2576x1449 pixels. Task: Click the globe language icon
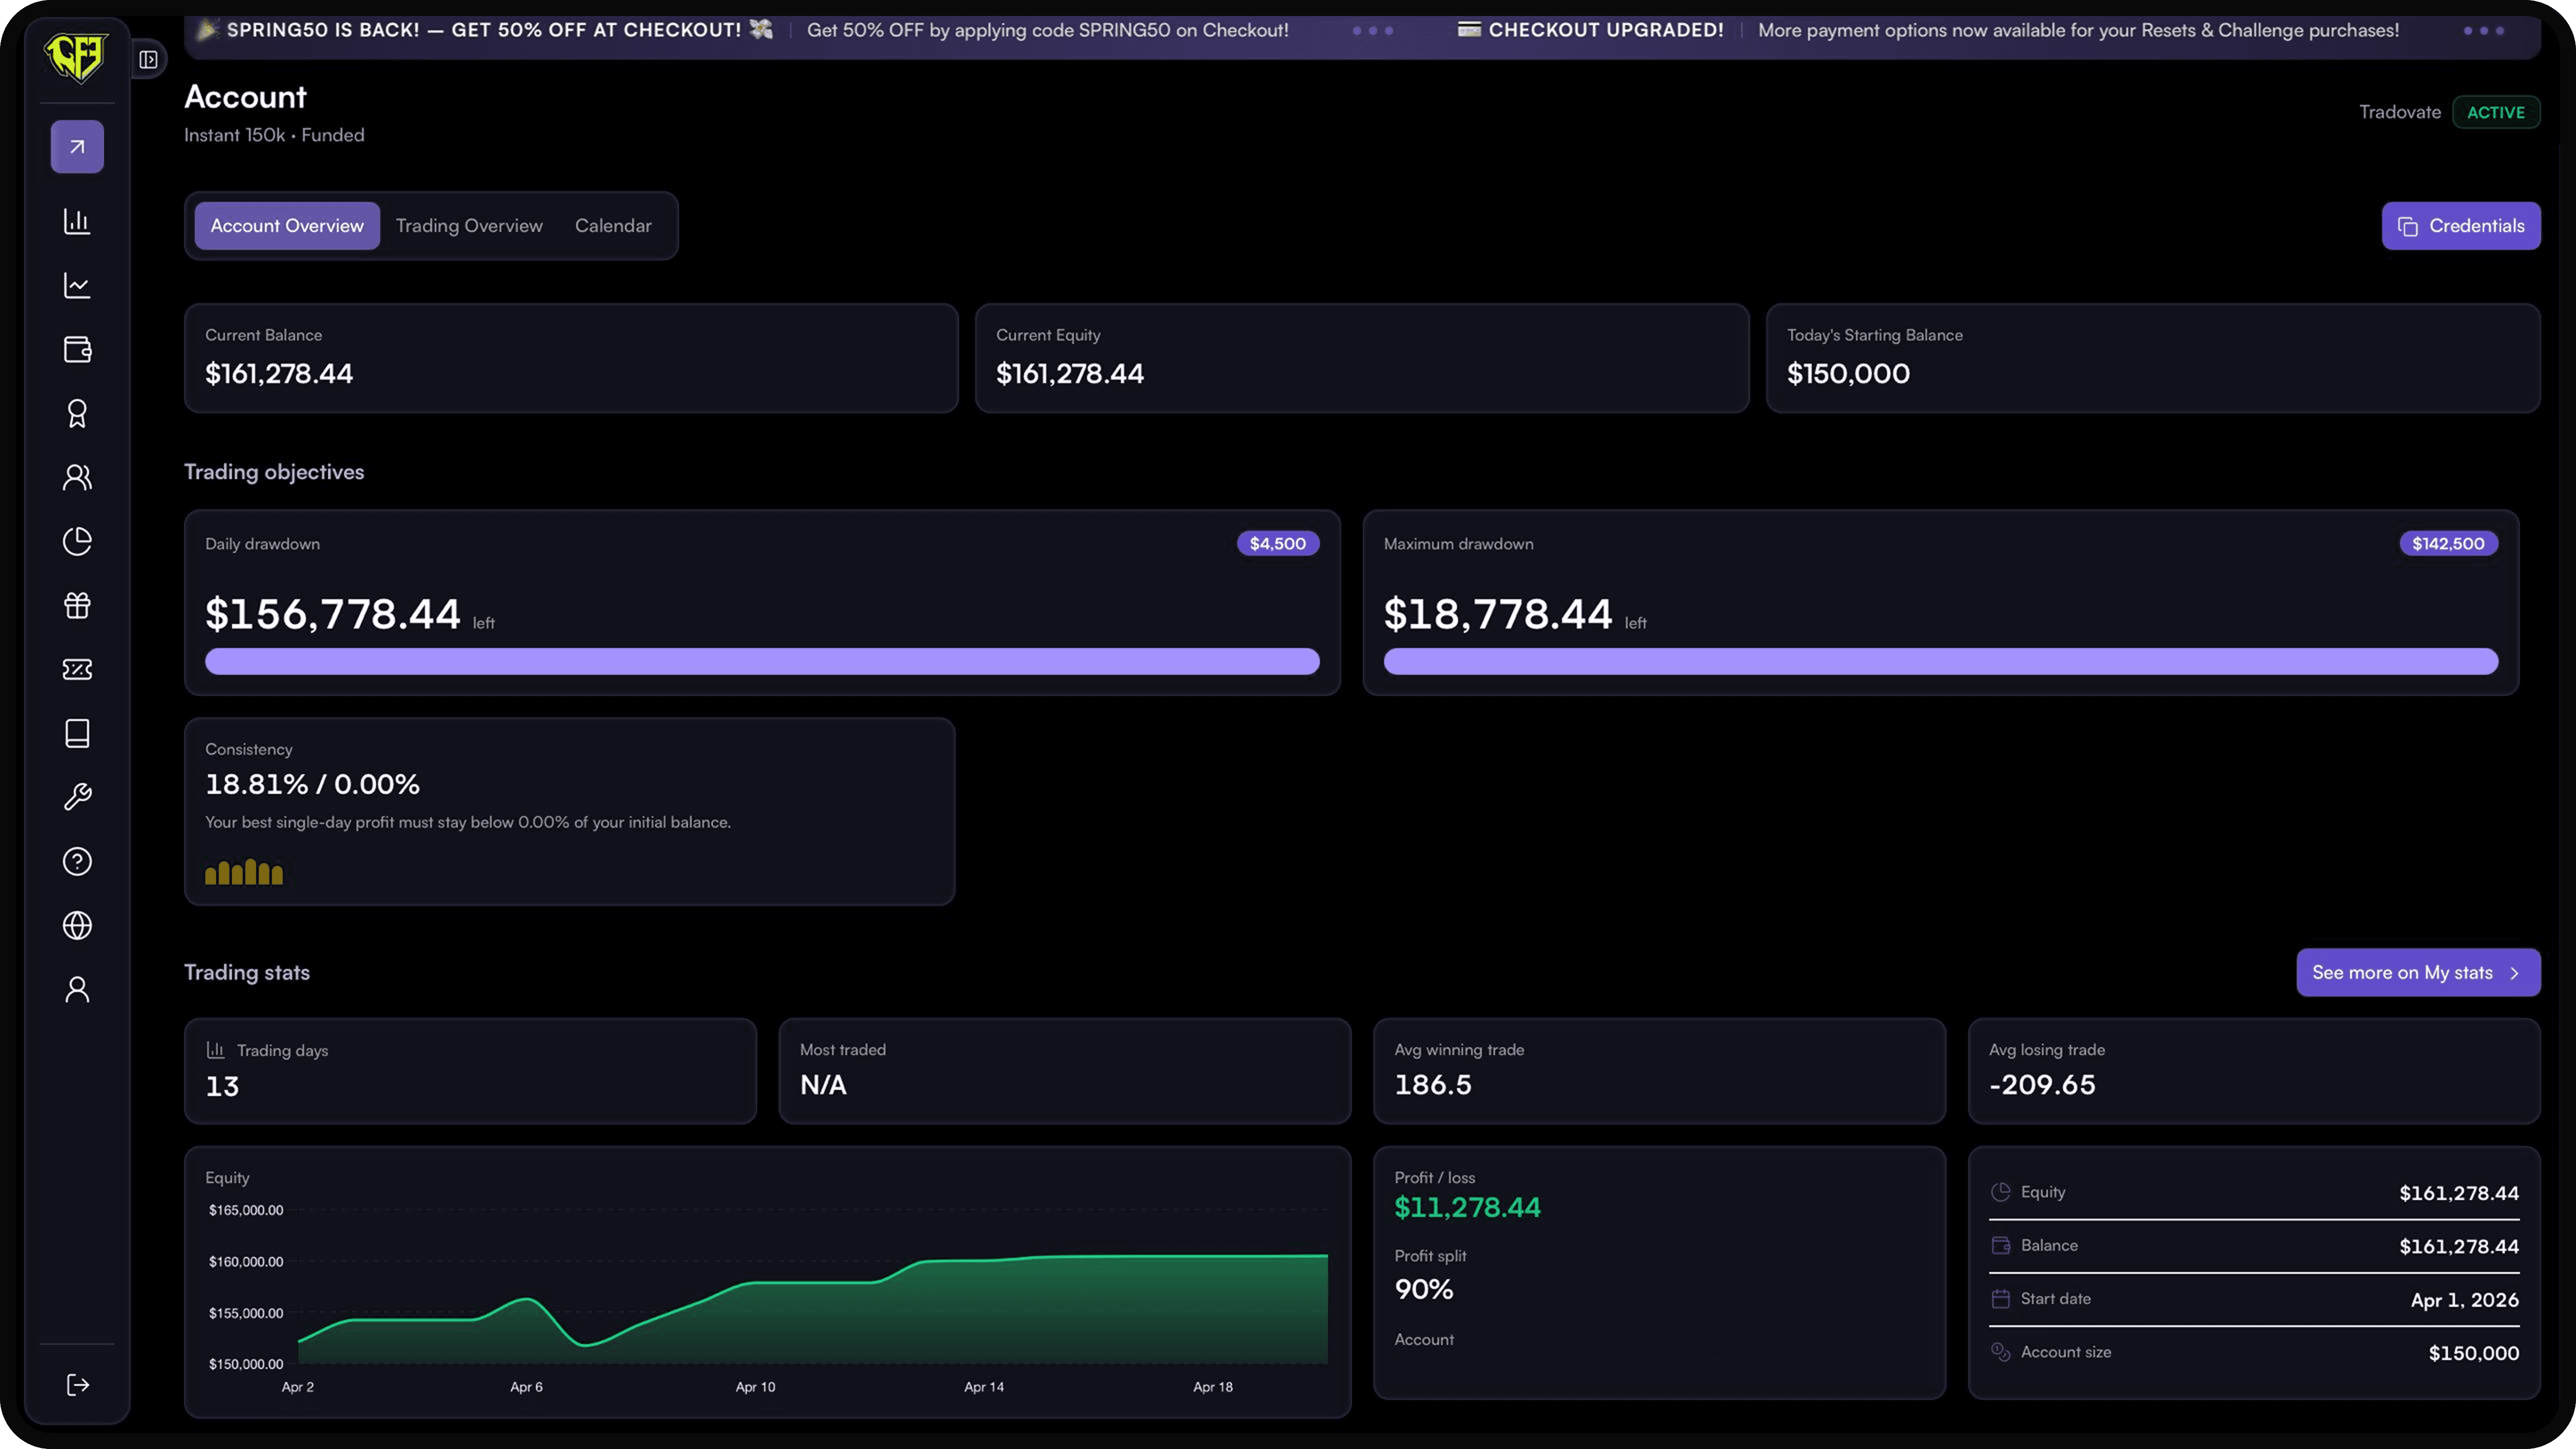[77, 925]
